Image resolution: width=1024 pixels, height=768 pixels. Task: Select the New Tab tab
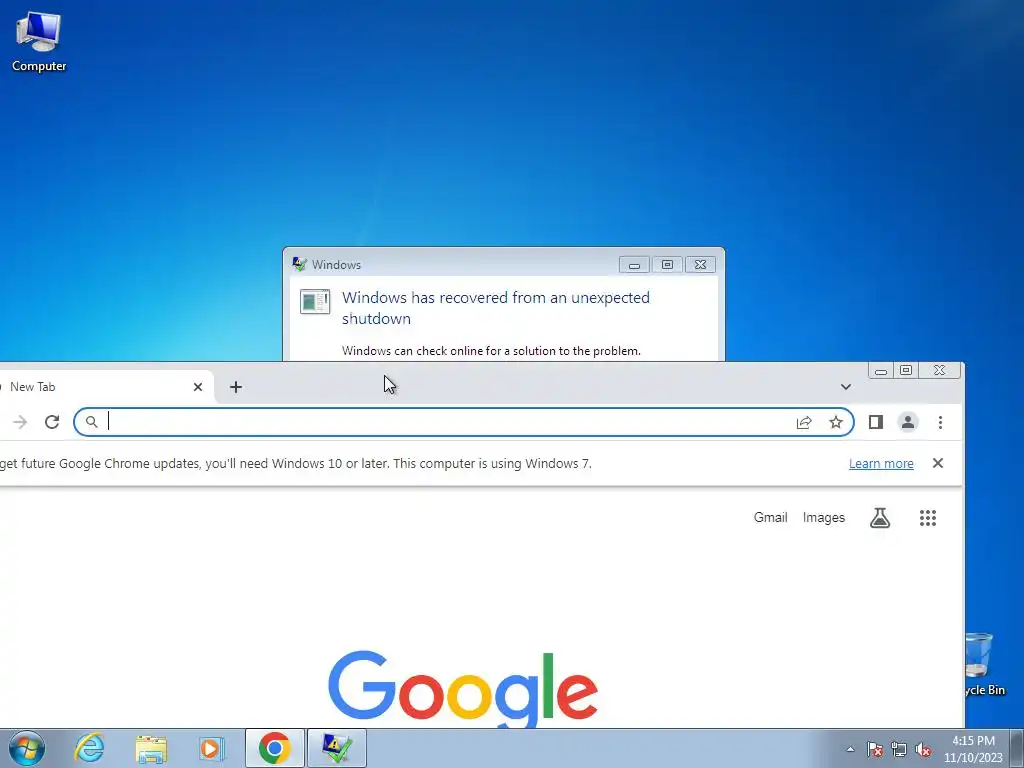coord(104,387)
